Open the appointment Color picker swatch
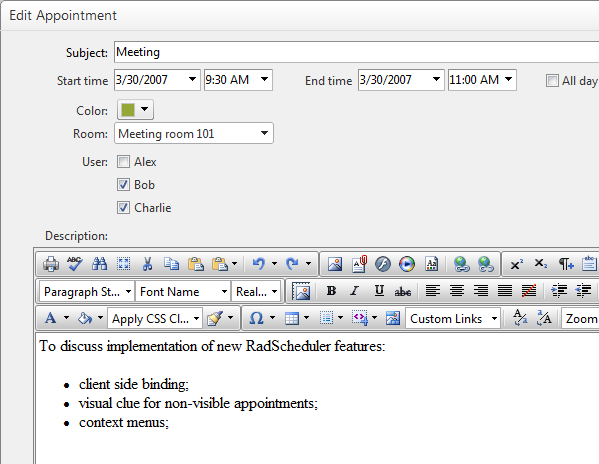This screenshot has height=464, width=599. [135, 110]
